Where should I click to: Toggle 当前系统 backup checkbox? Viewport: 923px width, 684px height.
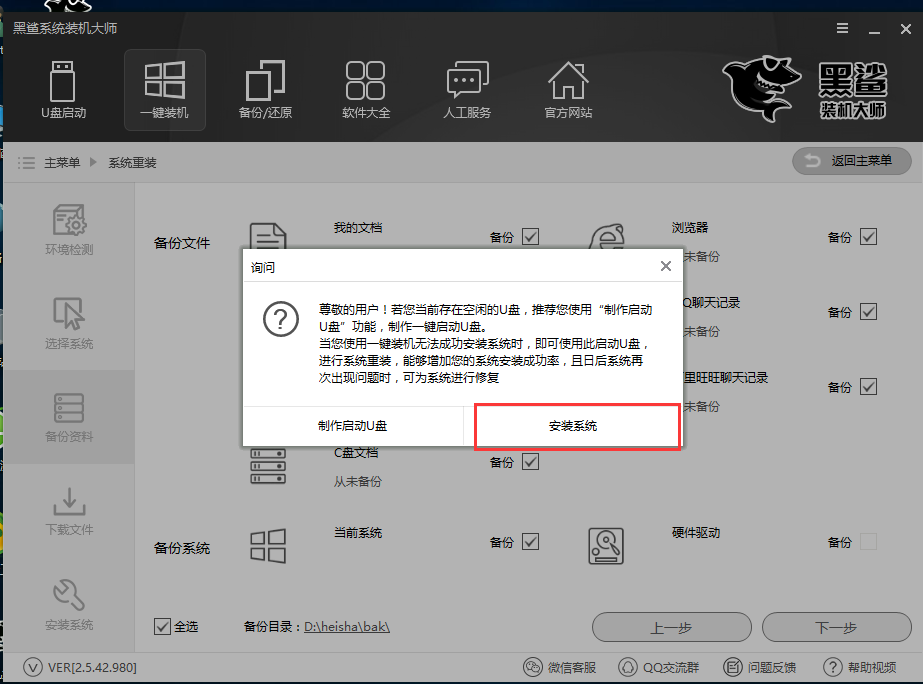point(530,542)
